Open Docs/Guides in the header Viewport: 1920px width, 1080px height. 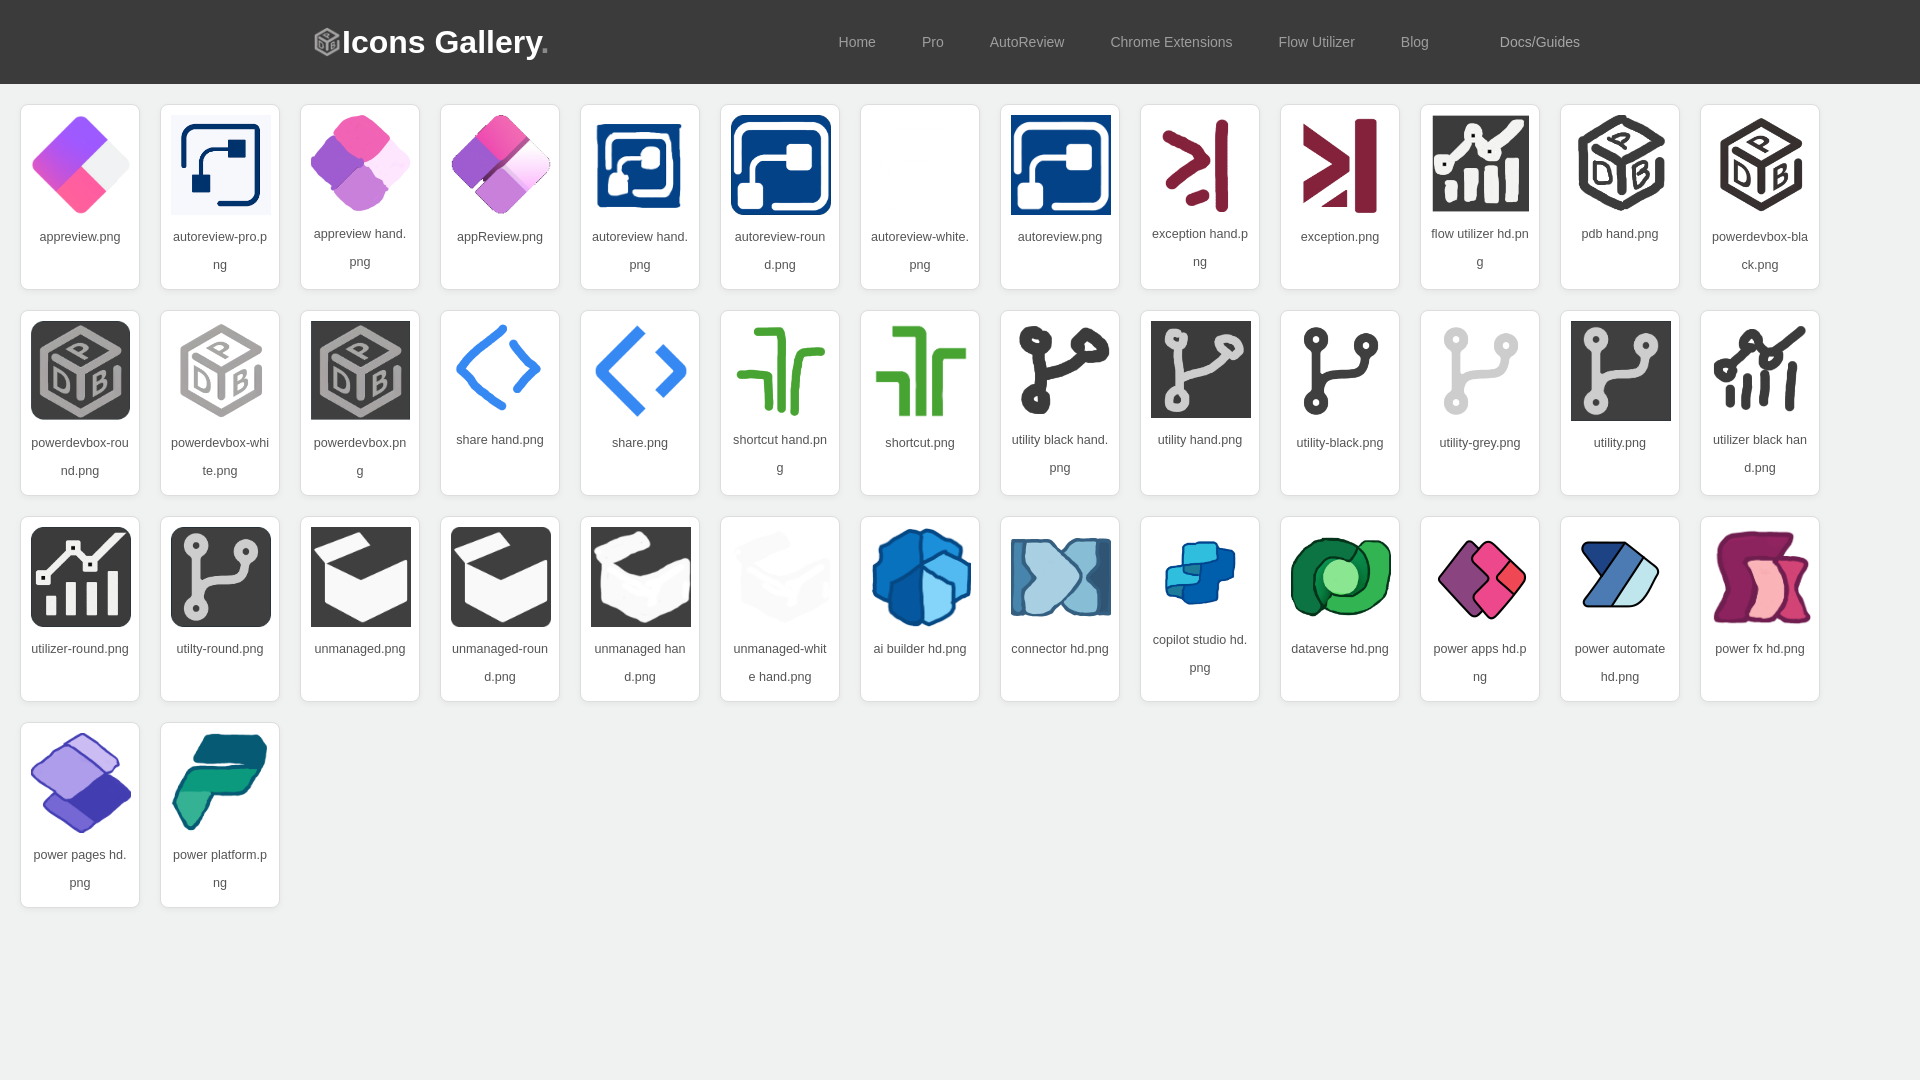pyautogui.click(x=1540, y=42)
